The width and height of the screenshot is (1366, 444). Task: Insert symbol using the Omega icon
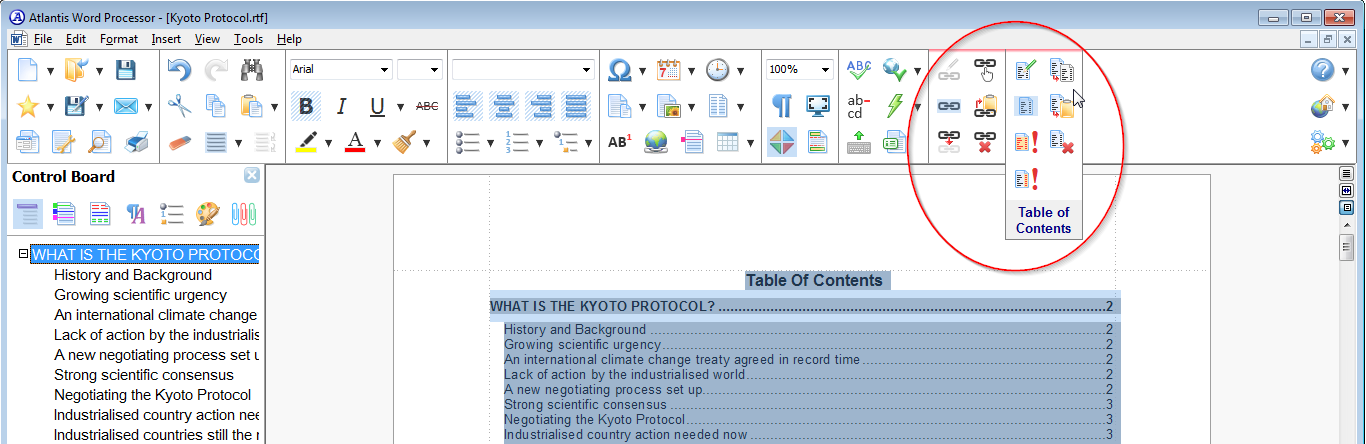tap(620, 70)
